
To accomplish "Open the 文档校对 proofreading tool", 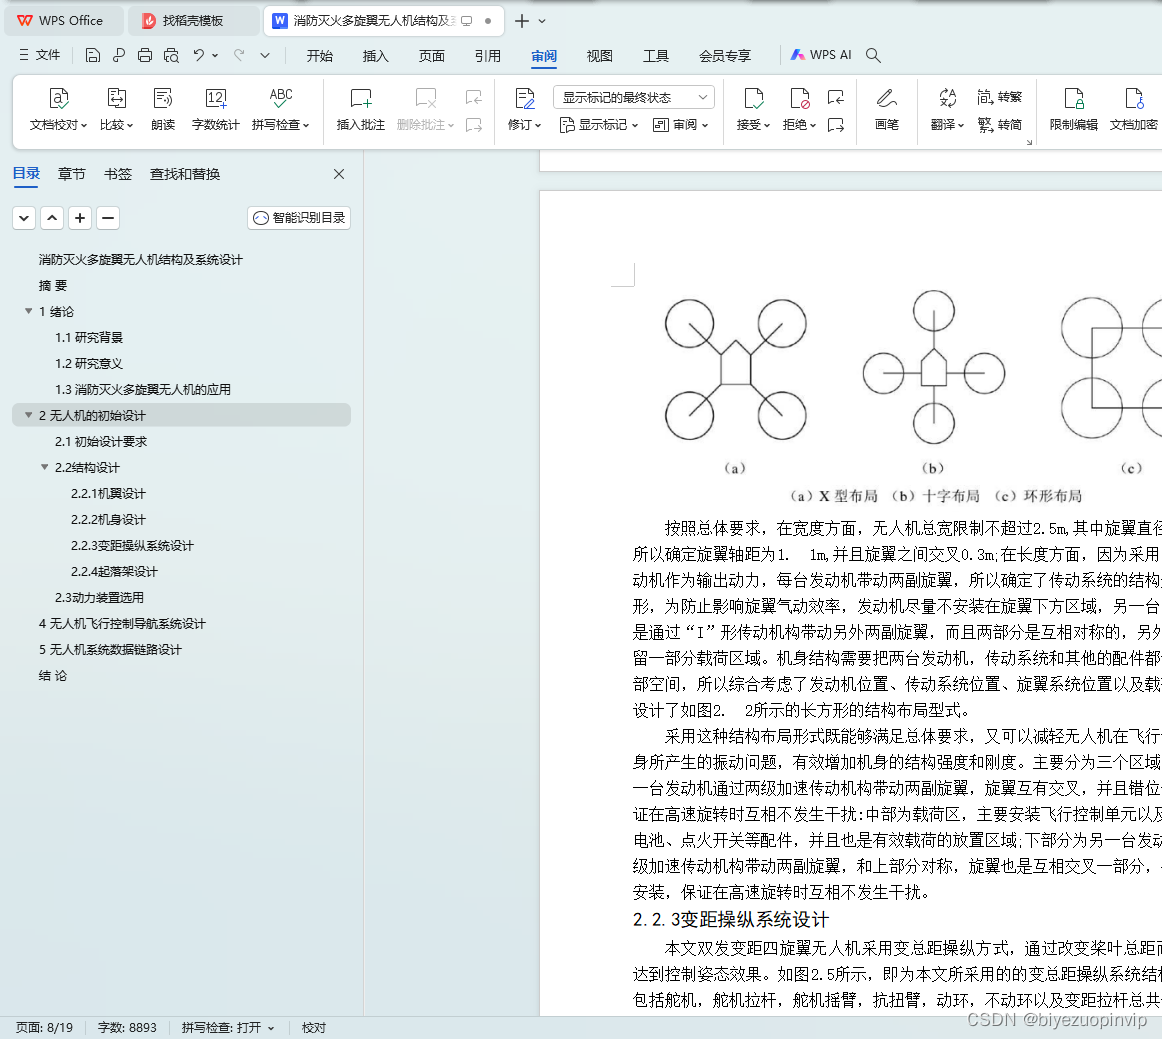I will pos(58,109).
